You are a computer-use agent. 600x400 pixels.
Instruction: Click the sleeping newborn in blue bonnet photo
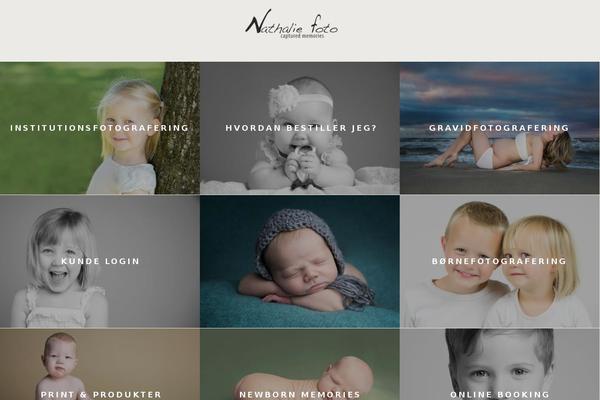(x=300, y=261)
